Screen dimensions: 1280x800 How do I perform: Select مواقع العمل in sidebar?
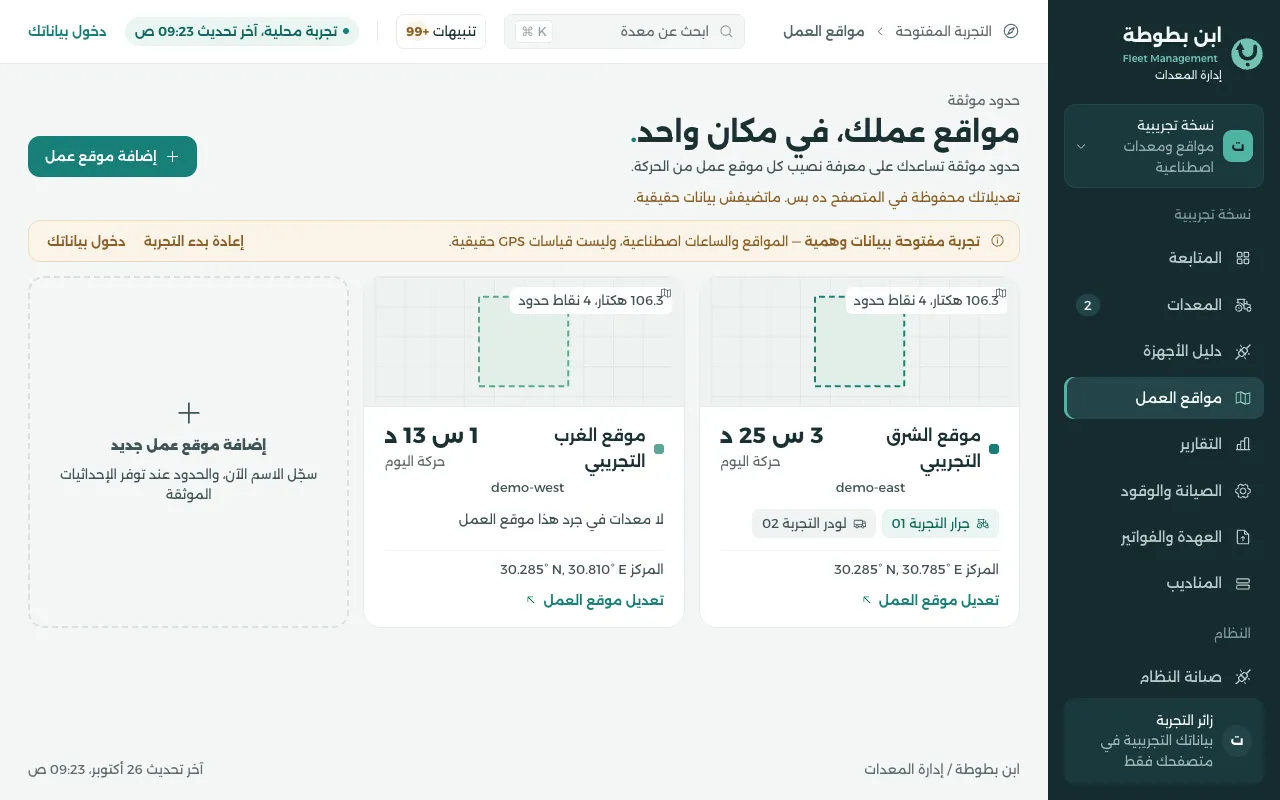pos(1164,398)
